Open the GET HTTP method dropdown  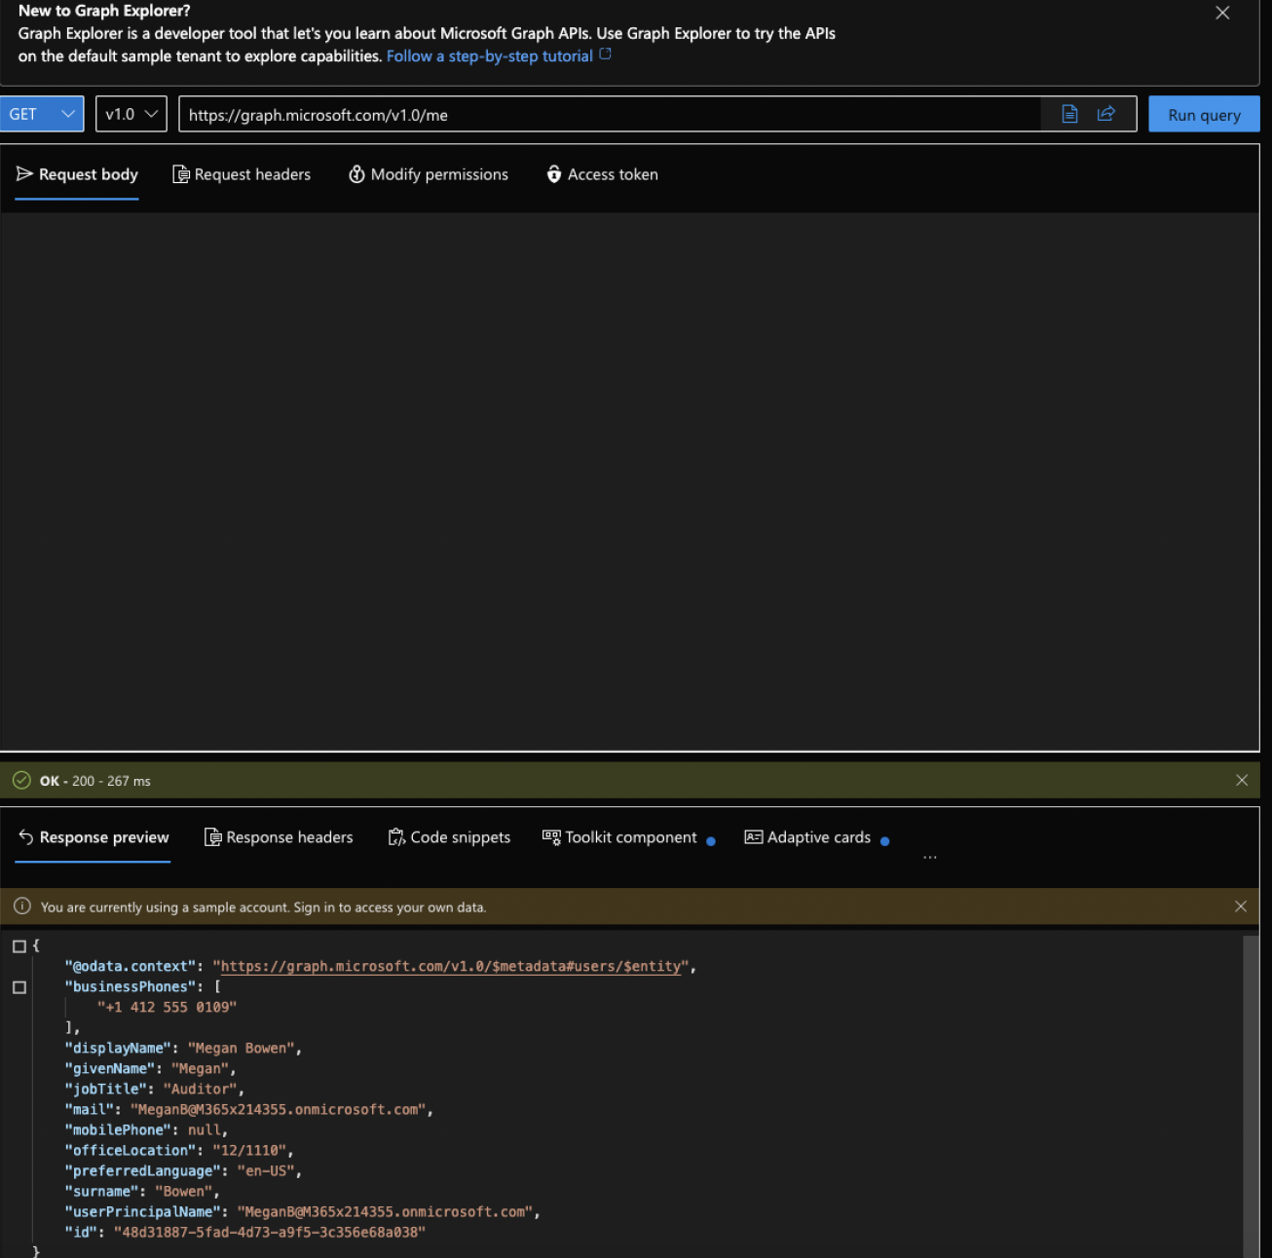point(42,114)
